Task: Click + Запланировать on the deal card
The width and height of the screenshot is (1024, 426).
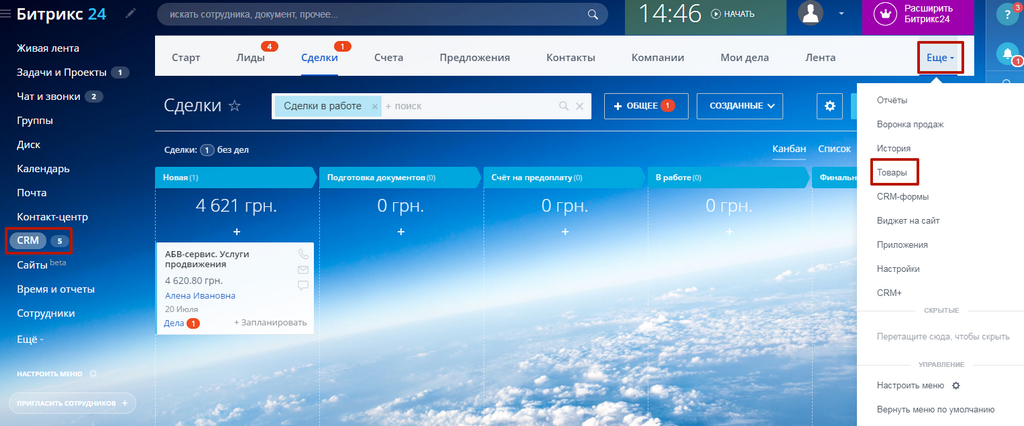Action: click(x=270, y=323)
